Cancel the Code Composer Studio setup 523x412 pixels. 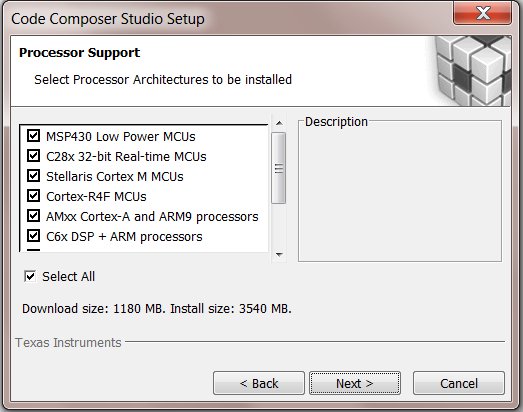click(x=459, y=383)
